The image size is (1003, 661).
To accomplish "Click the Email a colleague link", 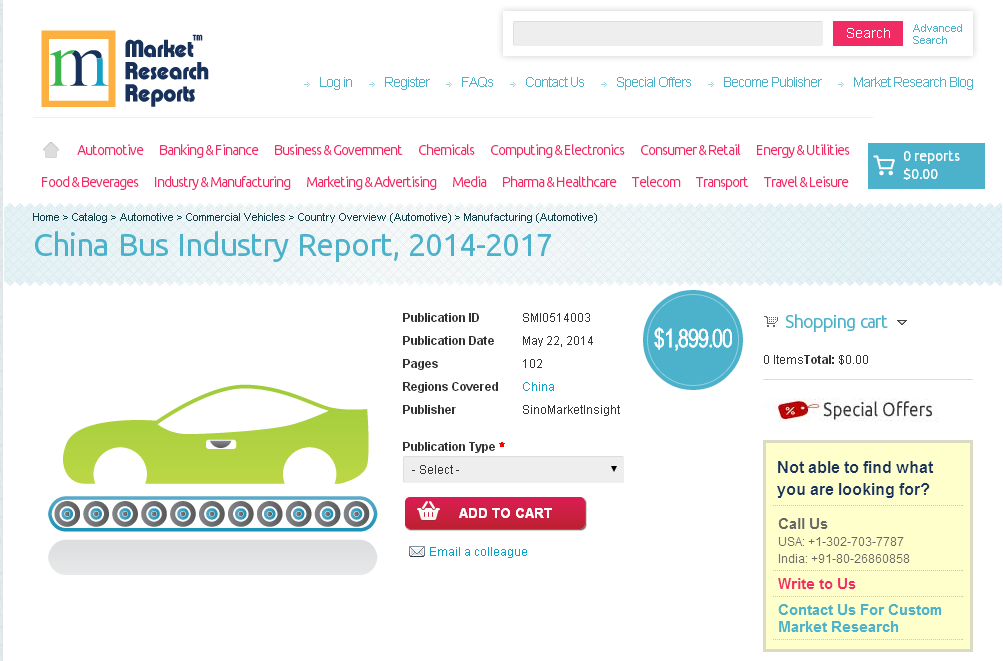I will point(478,552).
